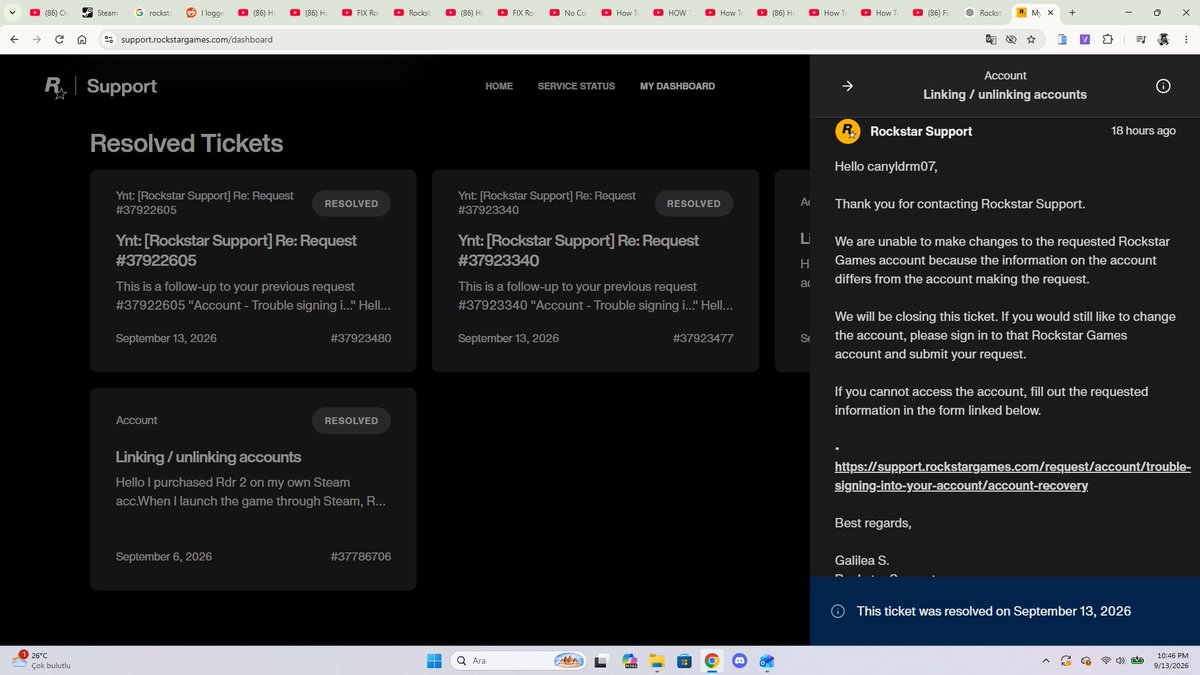Open the Copilot icon in the taskbar

click(629, 661)
